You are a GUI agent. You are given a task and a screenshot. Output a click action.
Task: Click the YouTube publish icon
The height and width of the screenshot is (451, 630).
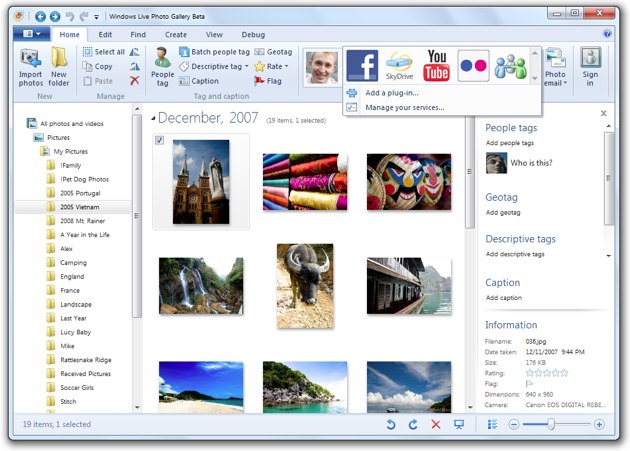(x=436, y=66)
